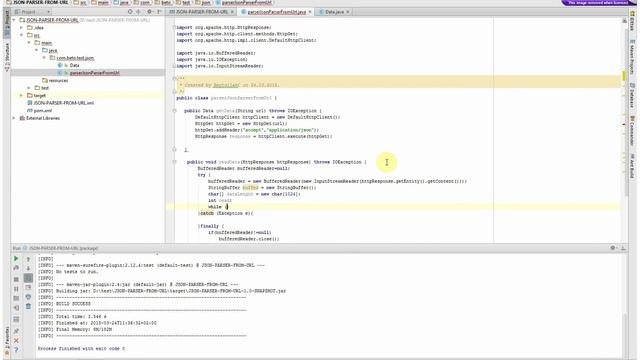
Task: Click the beto breadcrumb in navigation bar
Action: click(163, 2)
